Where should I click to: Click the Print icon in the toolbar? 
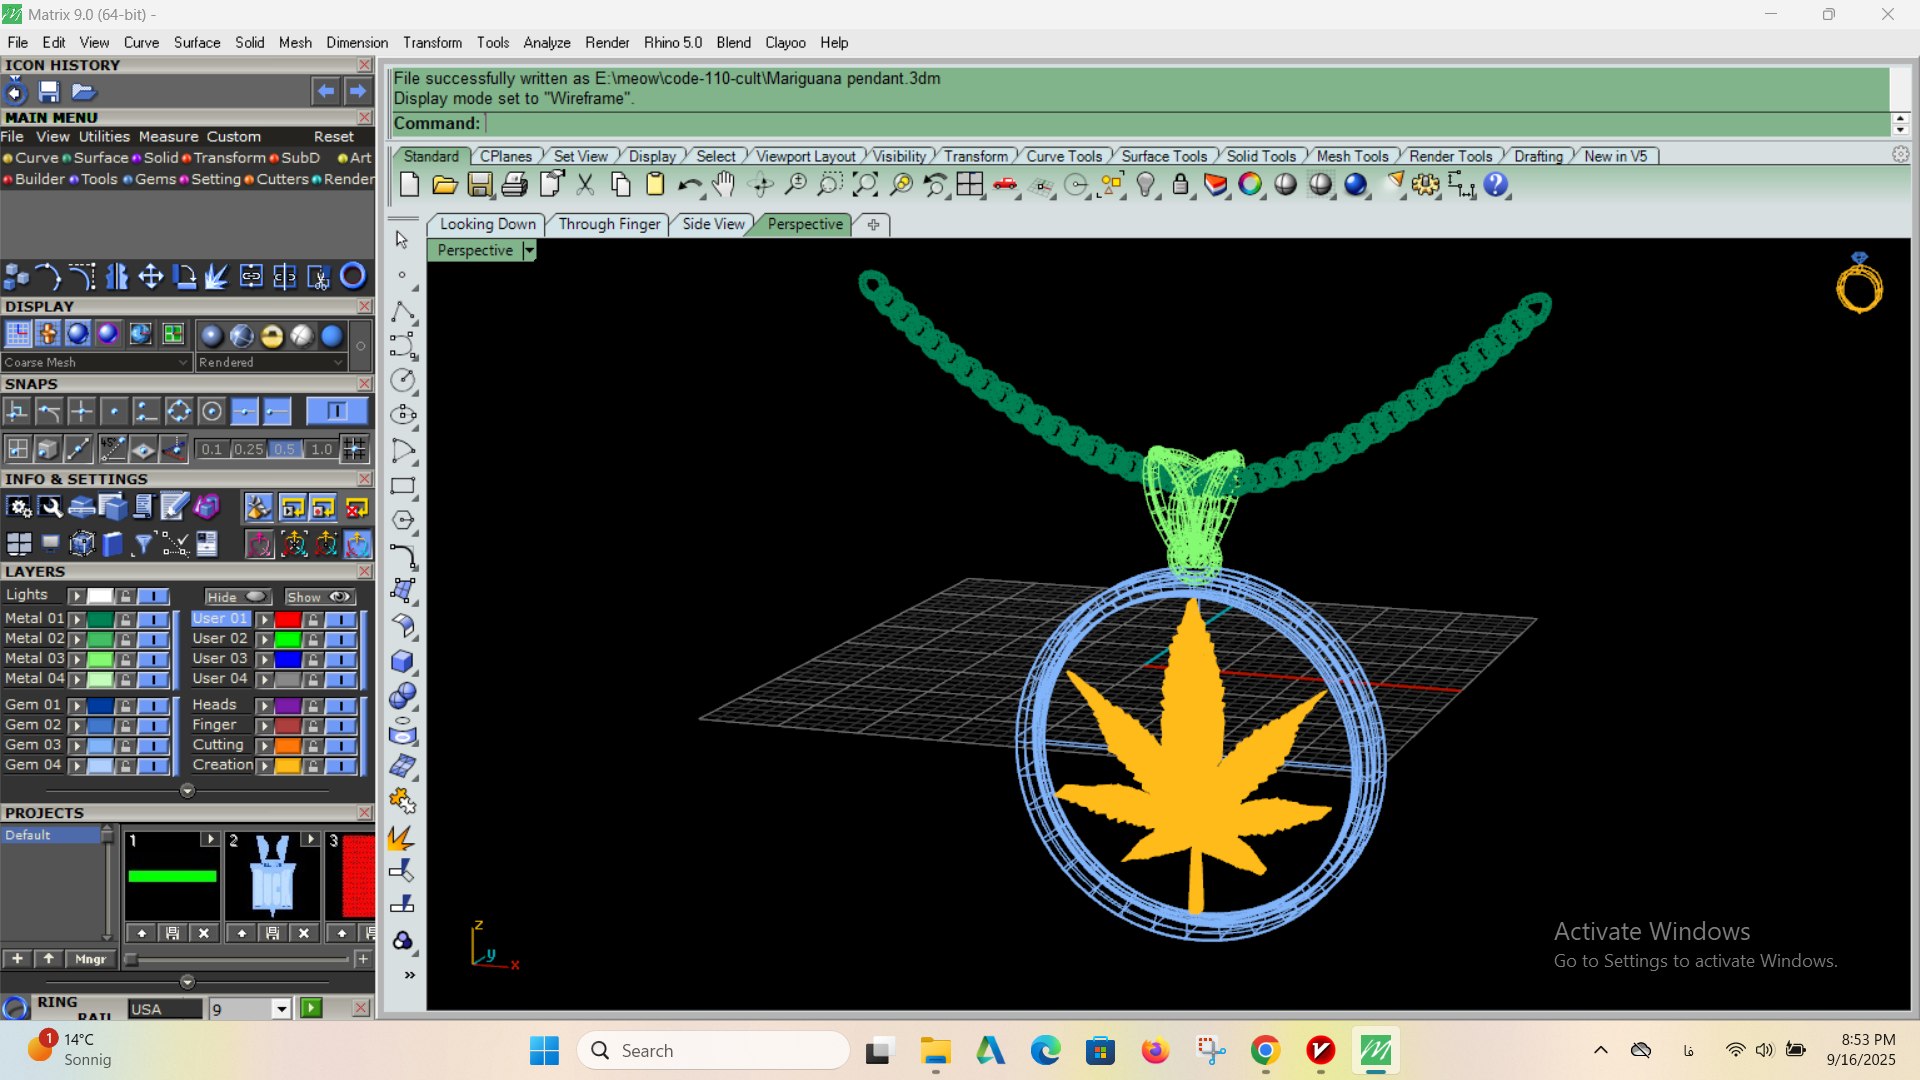(515, 185)
